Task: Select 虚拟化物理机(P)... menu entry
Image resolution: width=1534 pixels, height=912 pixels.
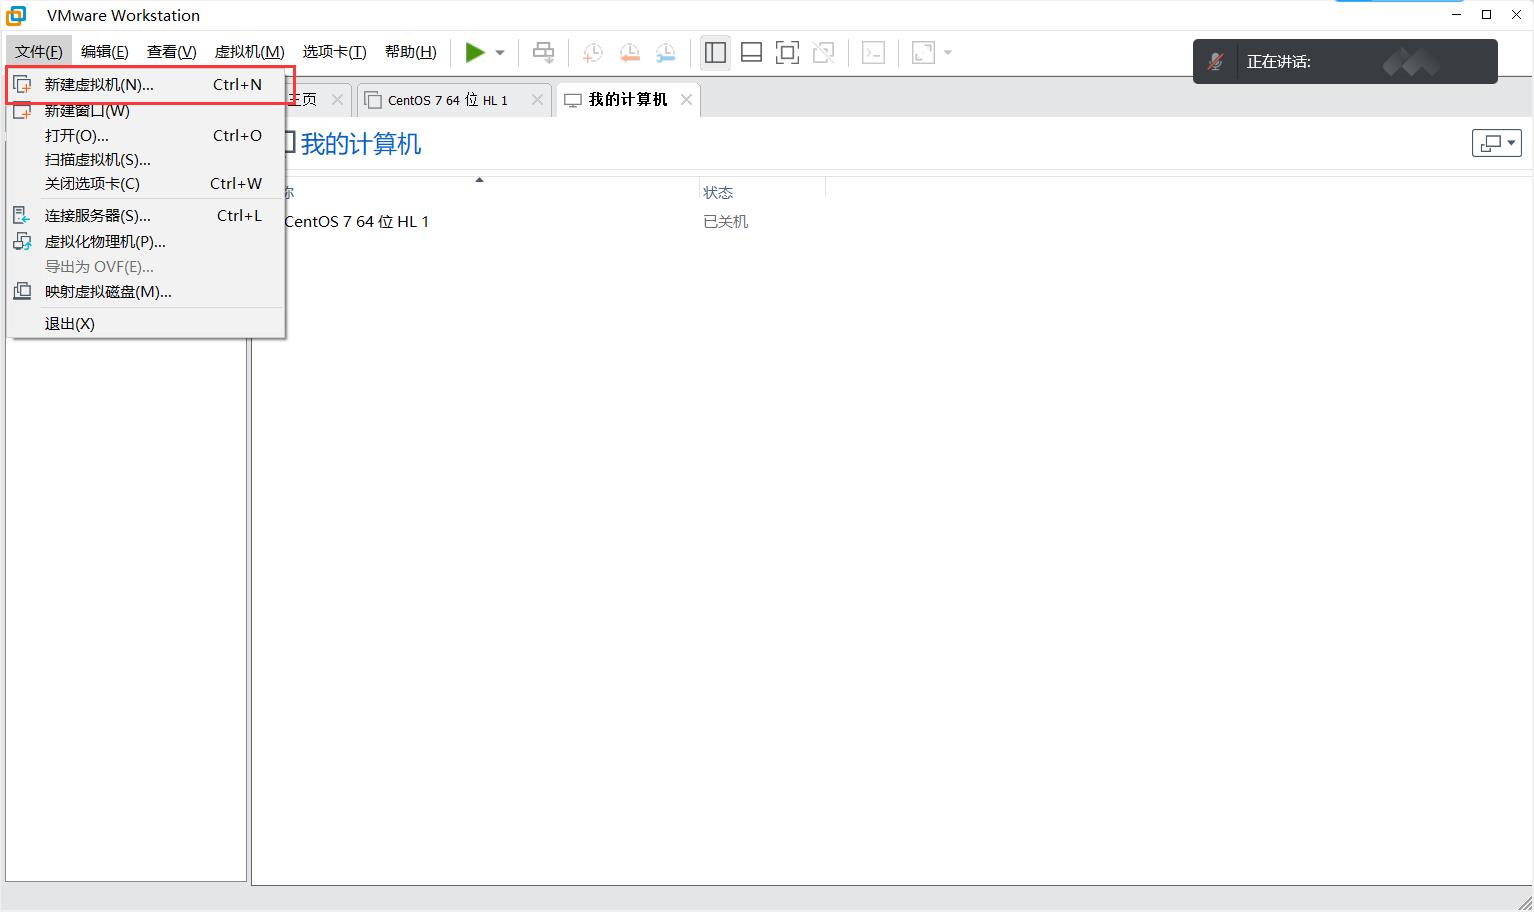Action: [x=146, y=241]
